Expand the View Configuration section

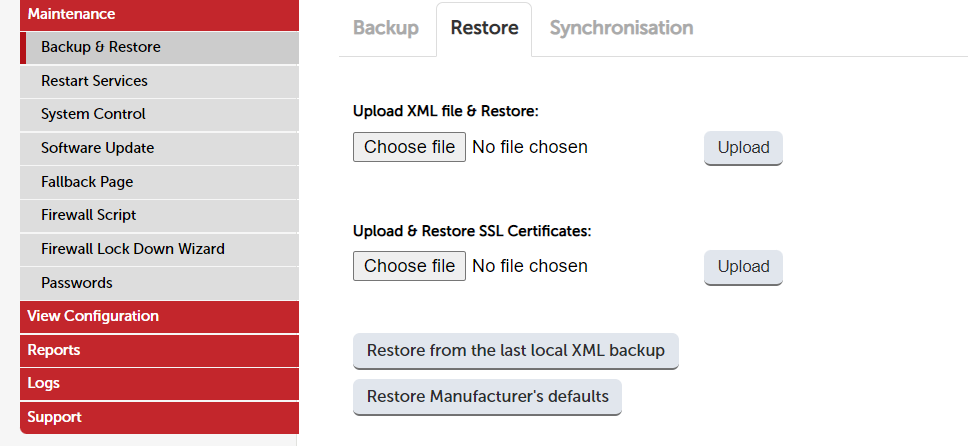[x=159, y=317]
